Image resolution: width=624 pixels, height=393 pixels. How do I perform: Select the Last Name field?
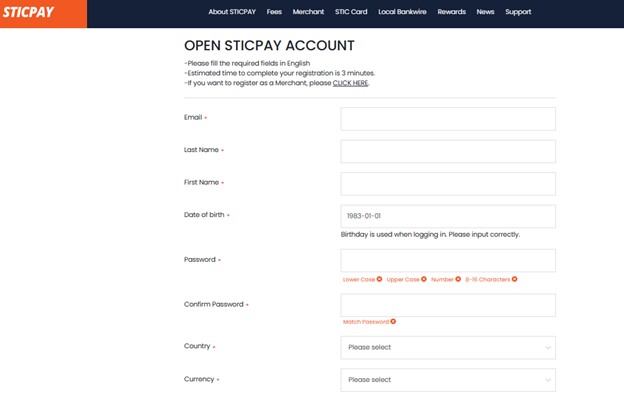(448, 151)
